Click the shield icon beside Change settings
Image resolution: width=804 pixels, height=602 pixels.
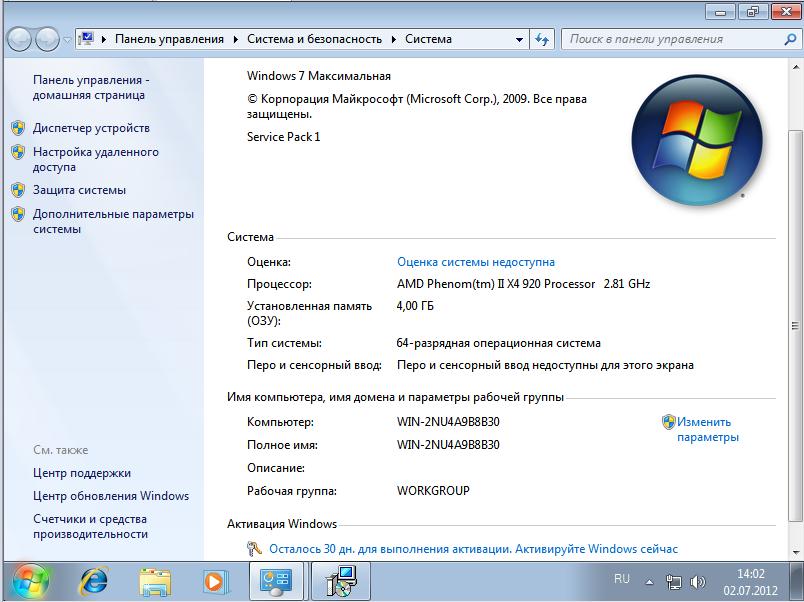[669, 422]
